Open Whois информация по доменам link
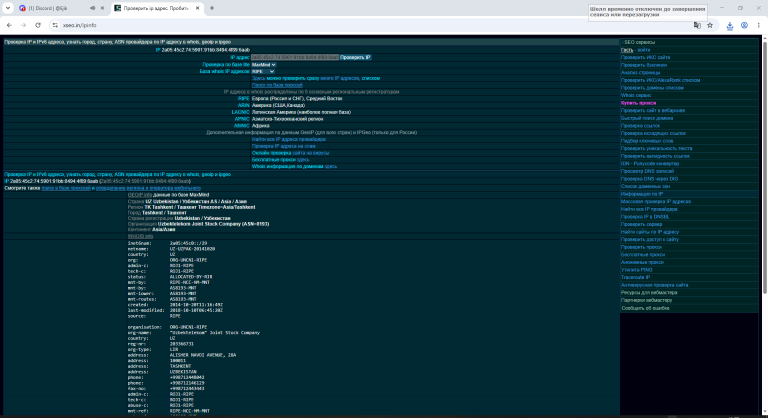This screenshot has height=418, width=768. [294, 167]
